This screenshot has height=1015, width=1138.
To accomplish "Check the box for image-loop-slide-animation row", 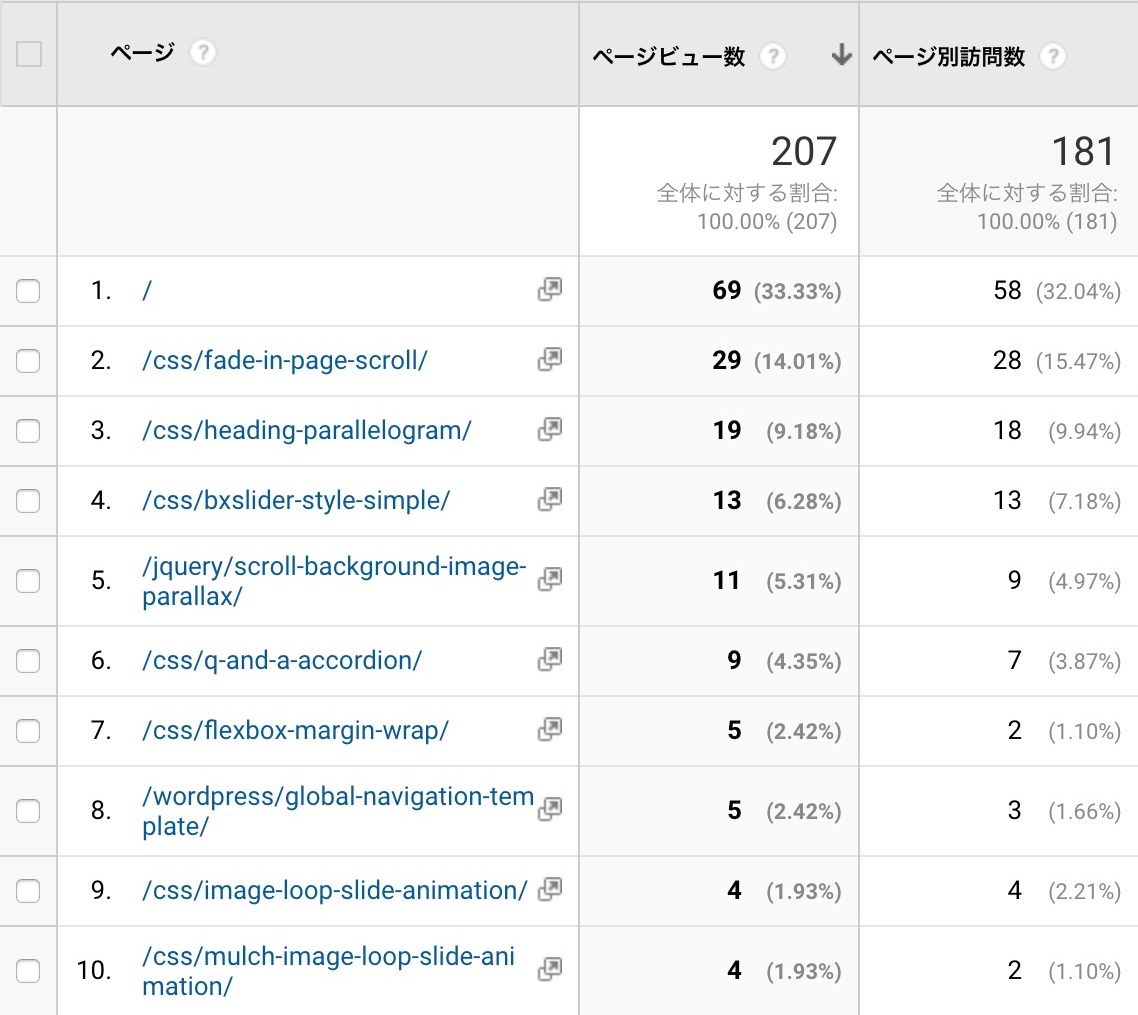I will [x=28, y=891].
